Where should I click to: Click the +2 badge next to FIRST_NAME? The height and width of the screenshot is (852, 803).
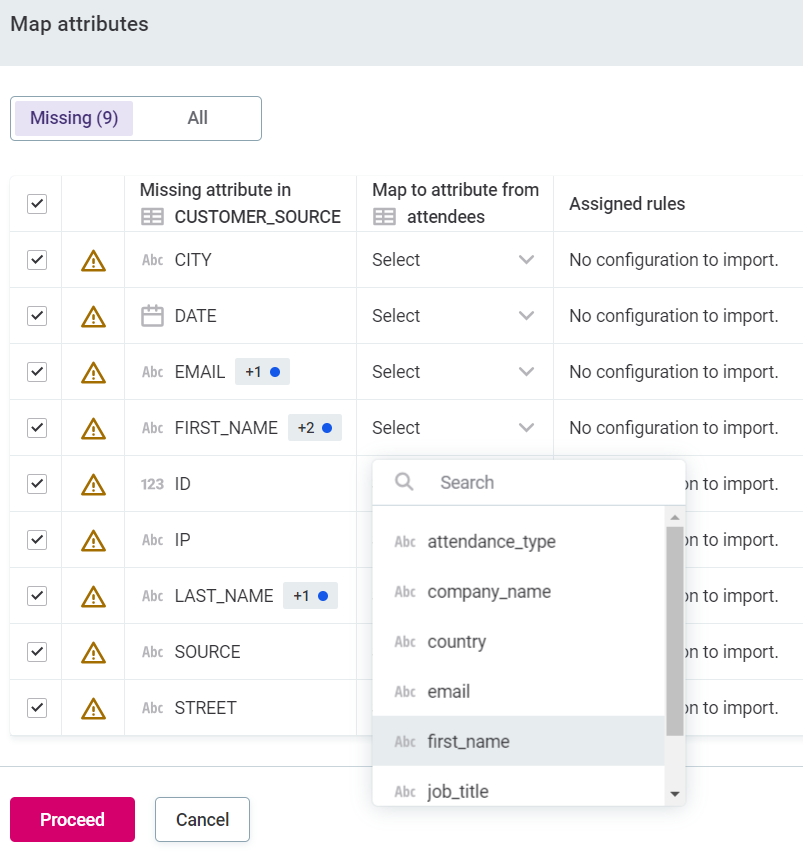click(315, 428)
